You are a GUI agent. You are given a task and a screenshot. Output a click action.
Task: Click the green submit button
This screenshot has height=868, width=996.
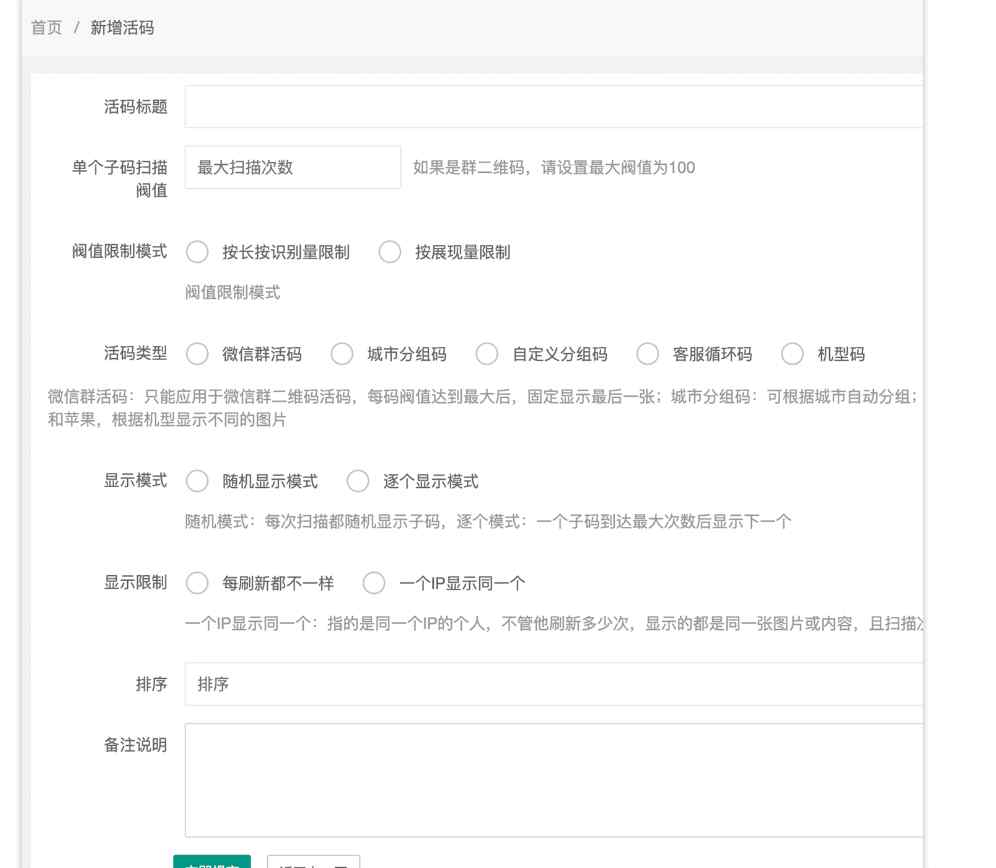(211, 862)
